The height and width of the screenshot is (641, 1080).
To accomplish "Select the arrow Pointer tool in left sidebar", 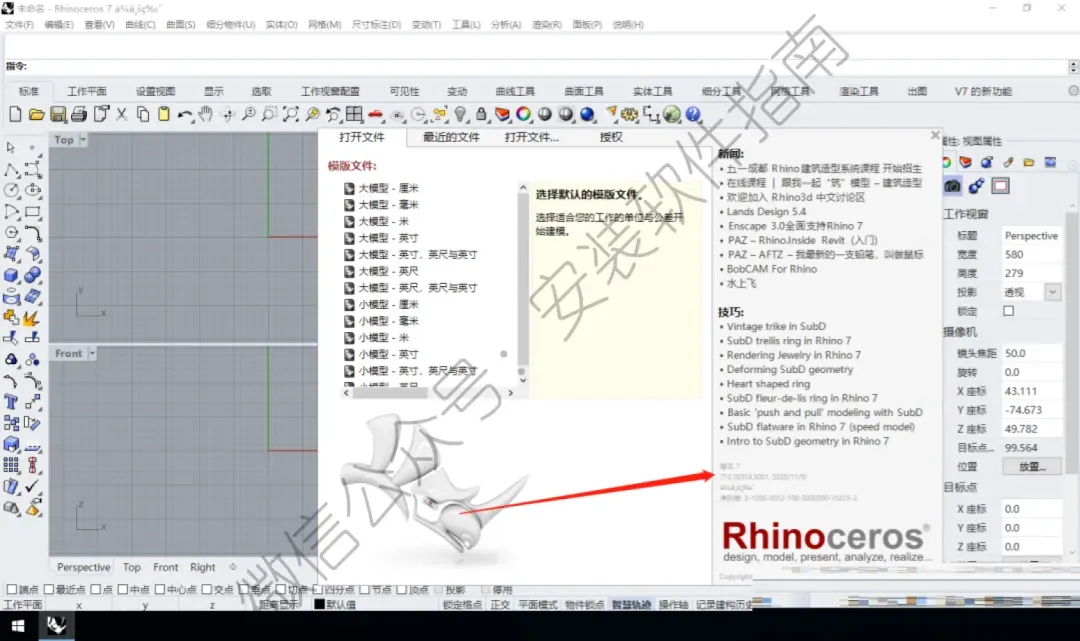I will pos(11,147).
